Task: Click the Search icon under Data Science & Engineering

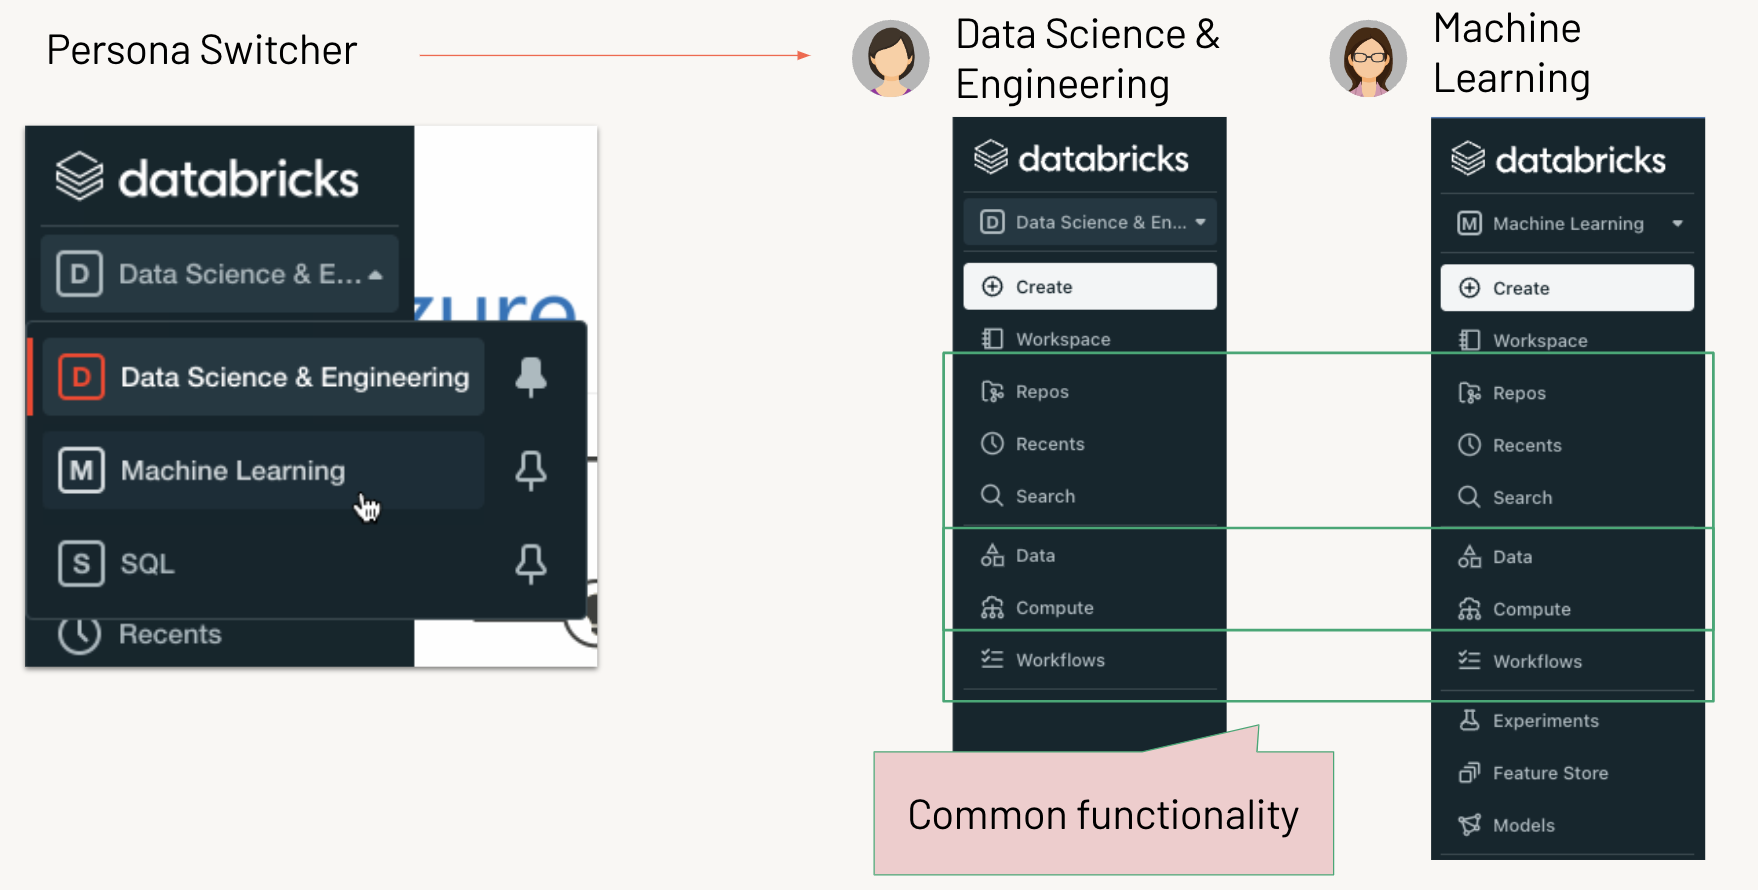Action: click(991, 495)
